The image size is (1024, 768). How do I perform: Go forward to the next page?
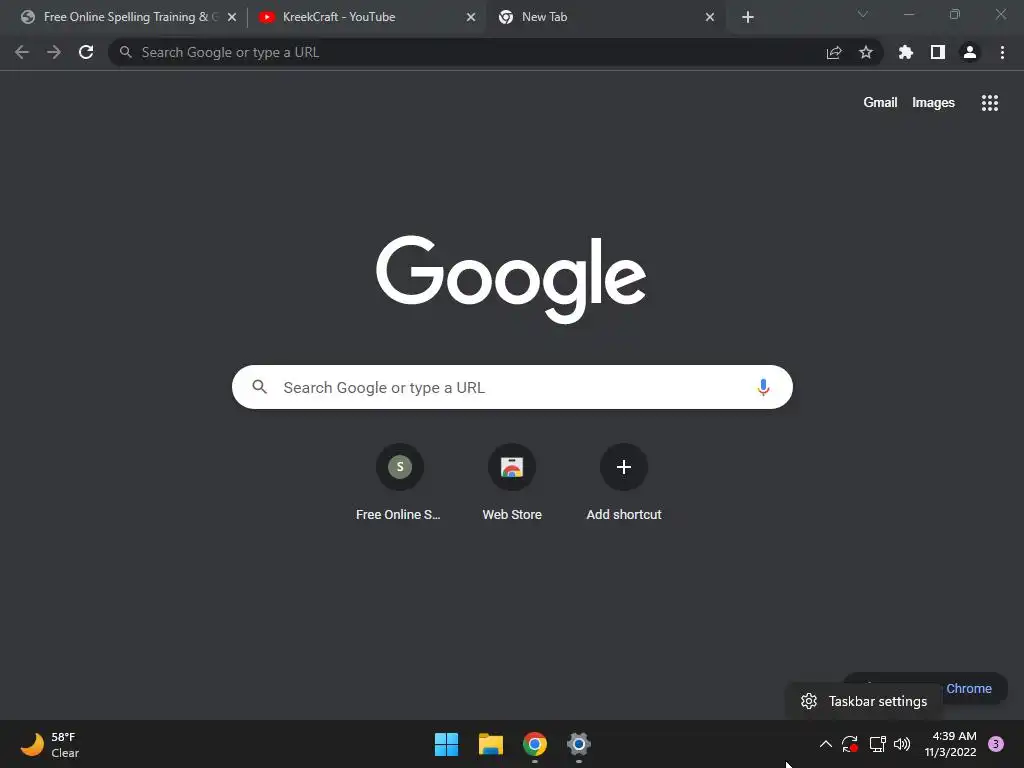tap(54, 52)
